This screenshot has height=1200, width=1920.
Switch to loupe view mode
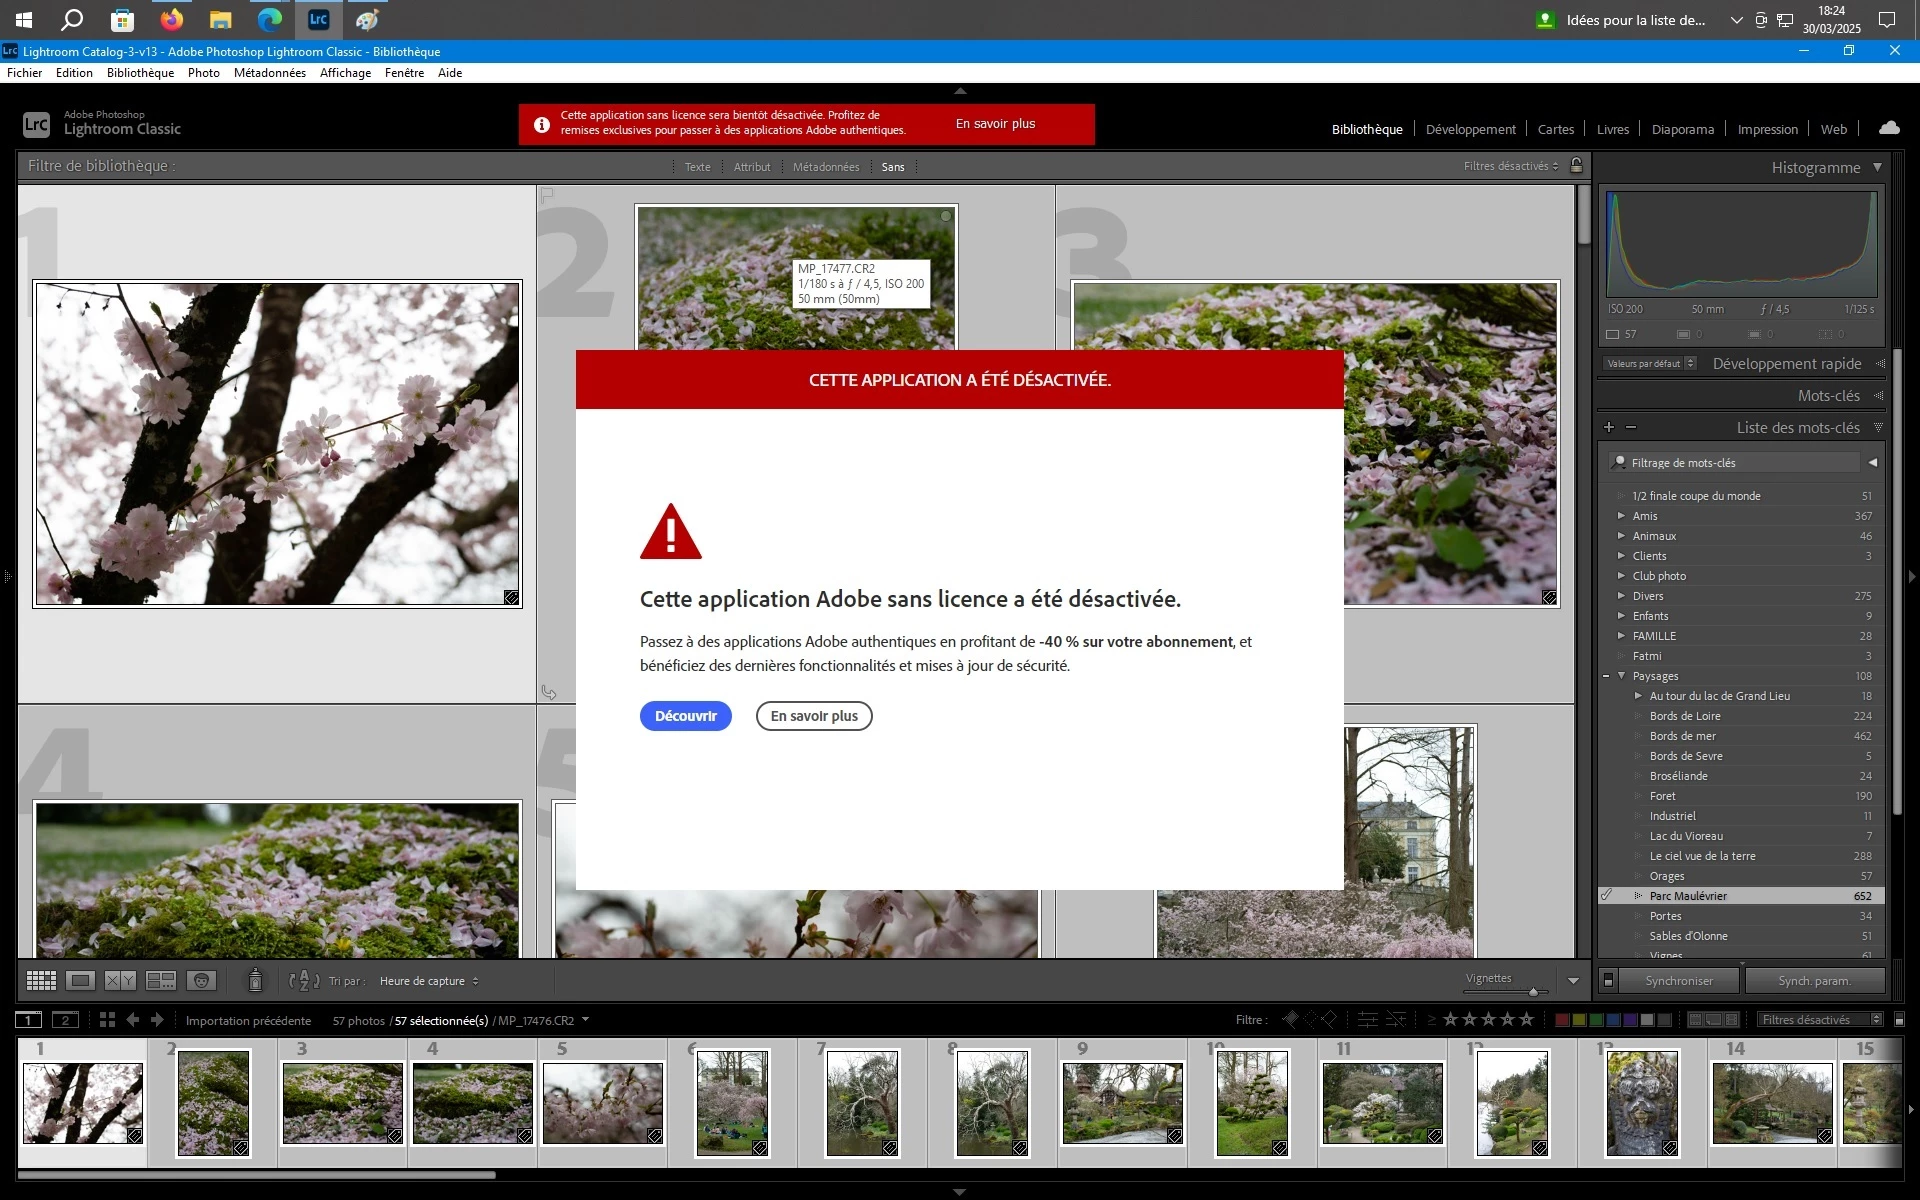pyautogui.click(x=81, y=981)
